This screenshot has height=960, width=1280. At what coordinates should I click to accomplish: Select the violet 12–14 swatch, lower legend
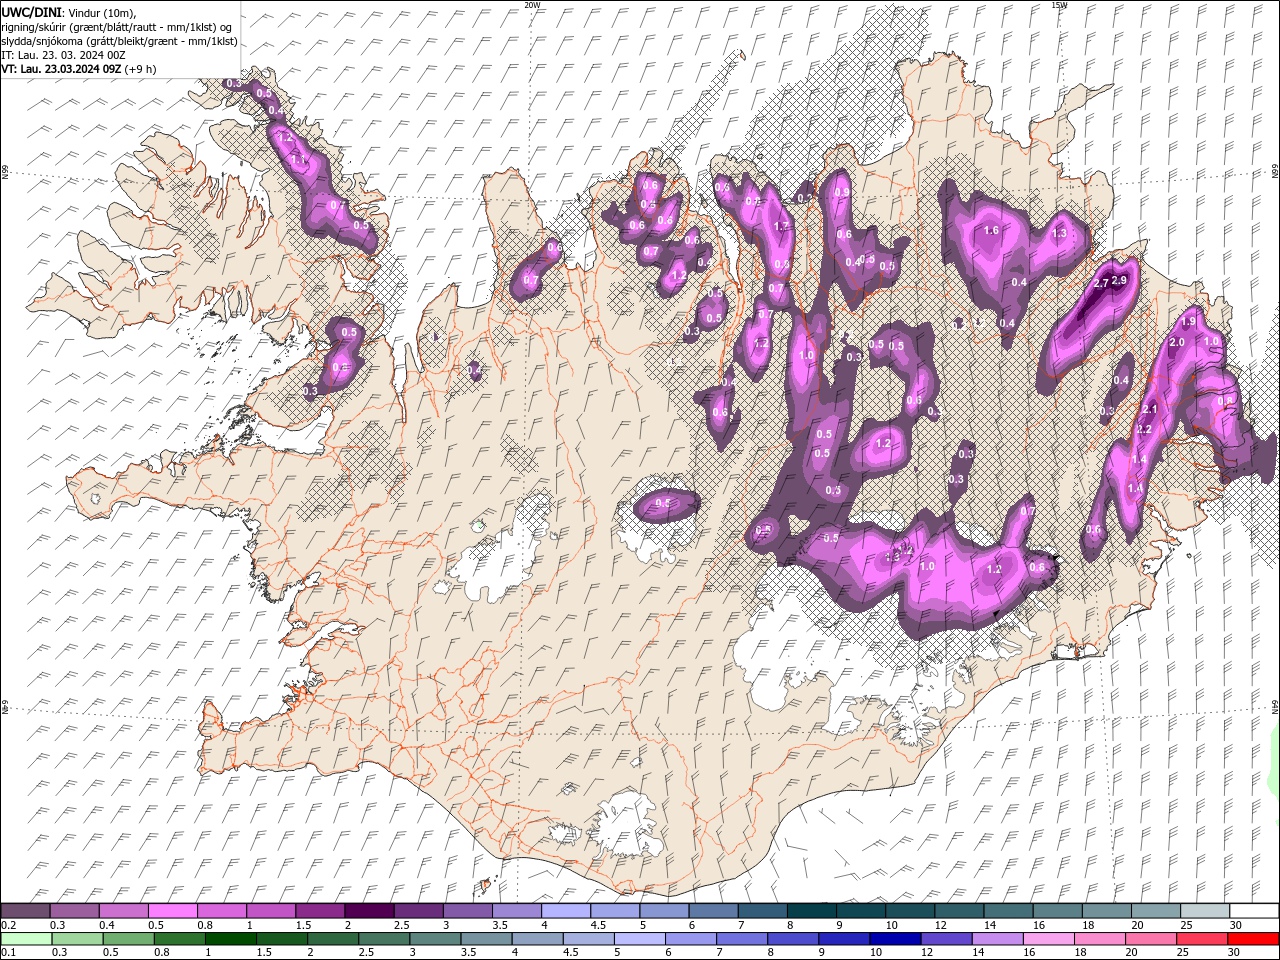pyautogui.click(x=945, y=939)
